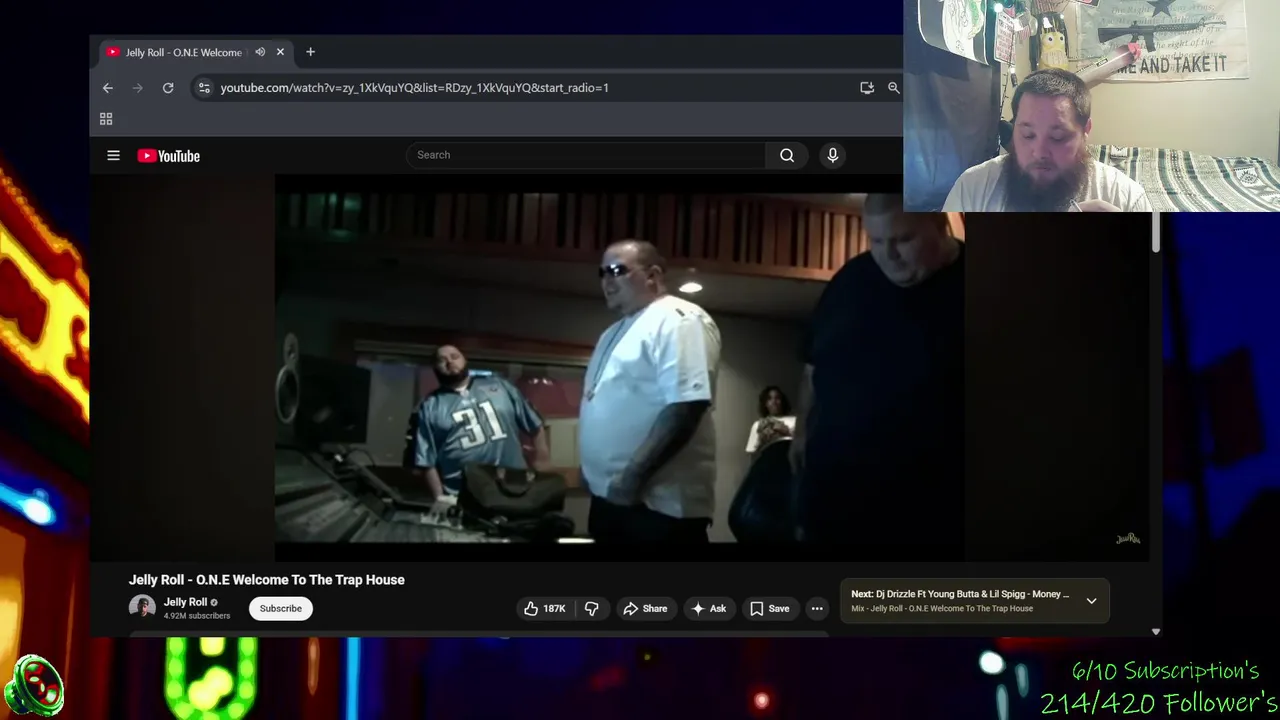Click the install app icon in the address bar
This screenshot has width=1280, height=720.
click(x=867, y=88)
